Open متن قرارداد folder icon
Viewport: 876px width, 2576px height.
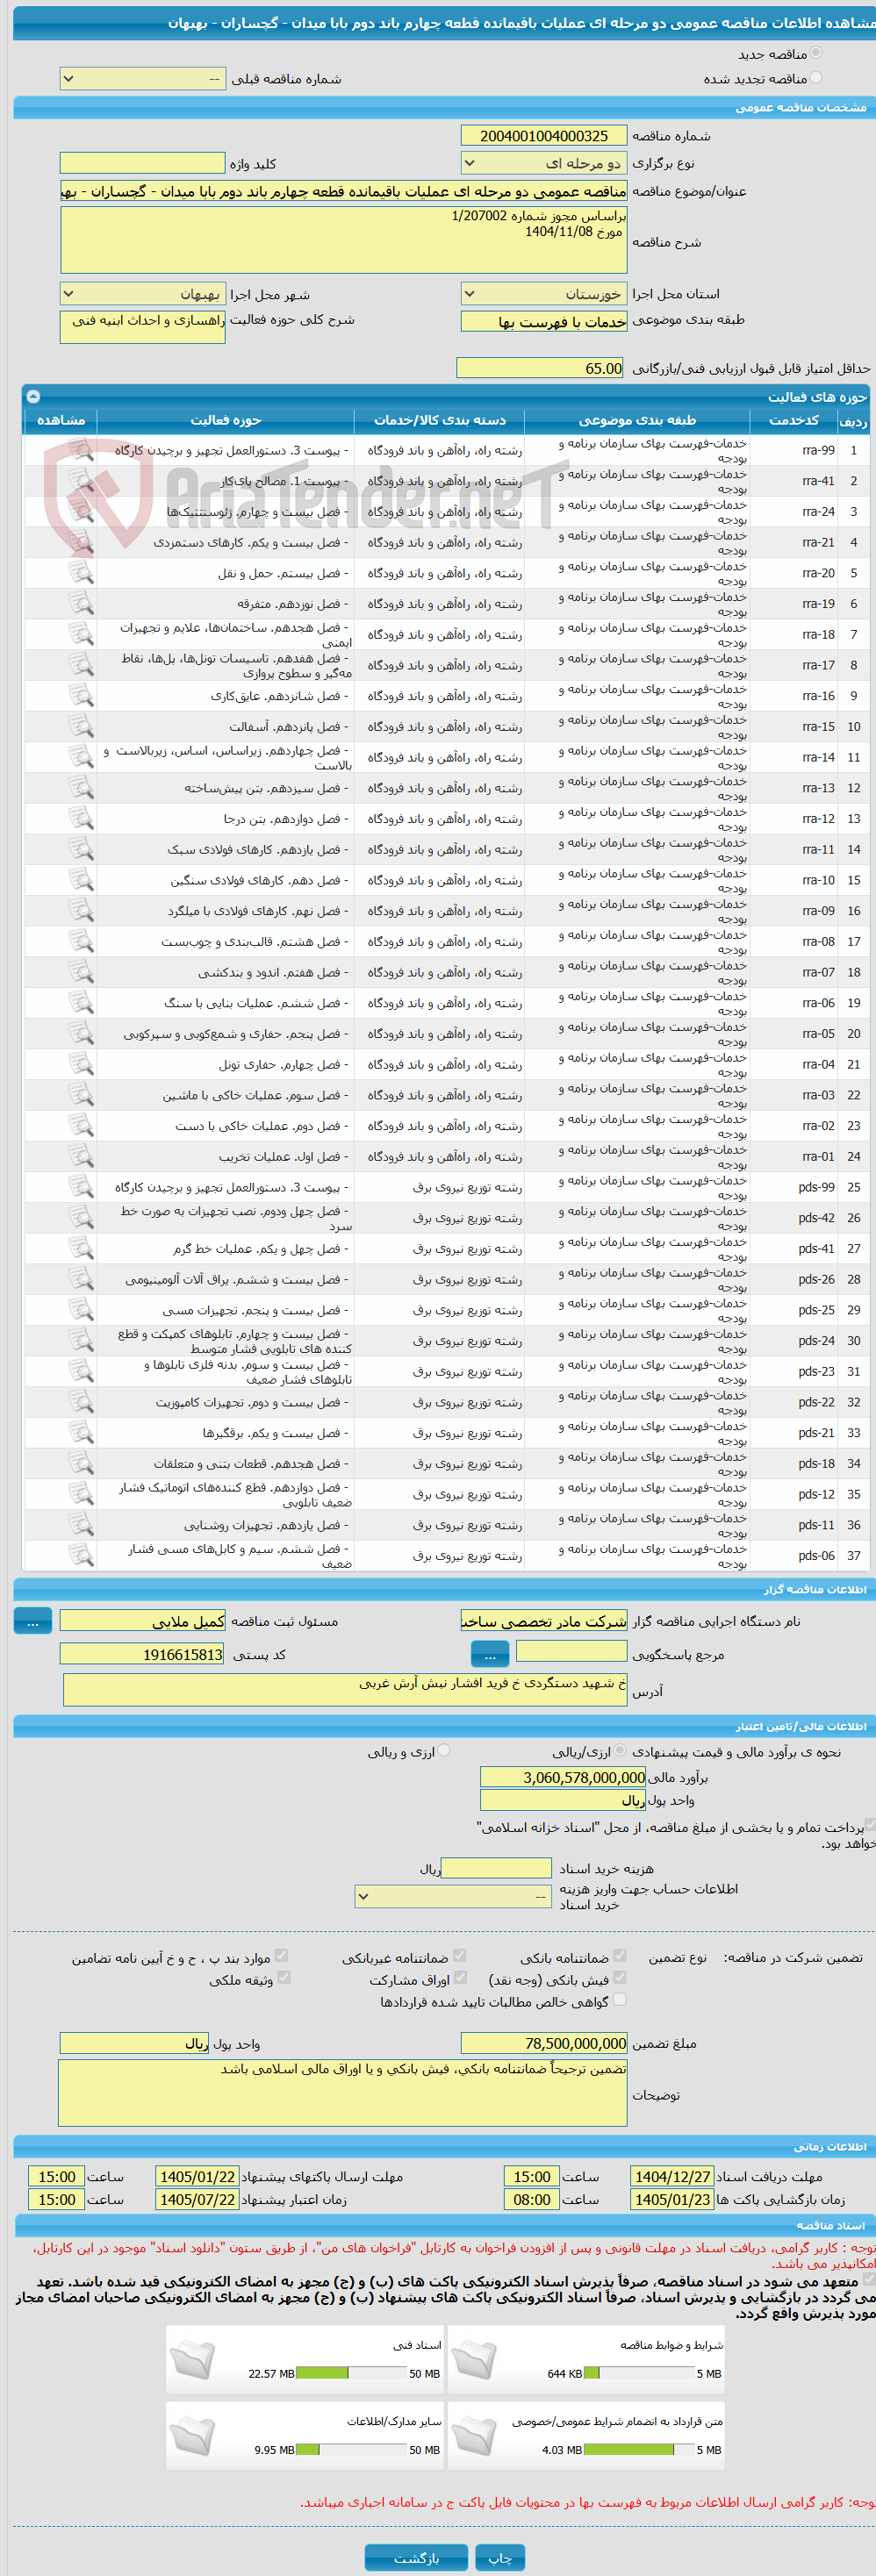pyautogui.click(x=473, y=2437)
